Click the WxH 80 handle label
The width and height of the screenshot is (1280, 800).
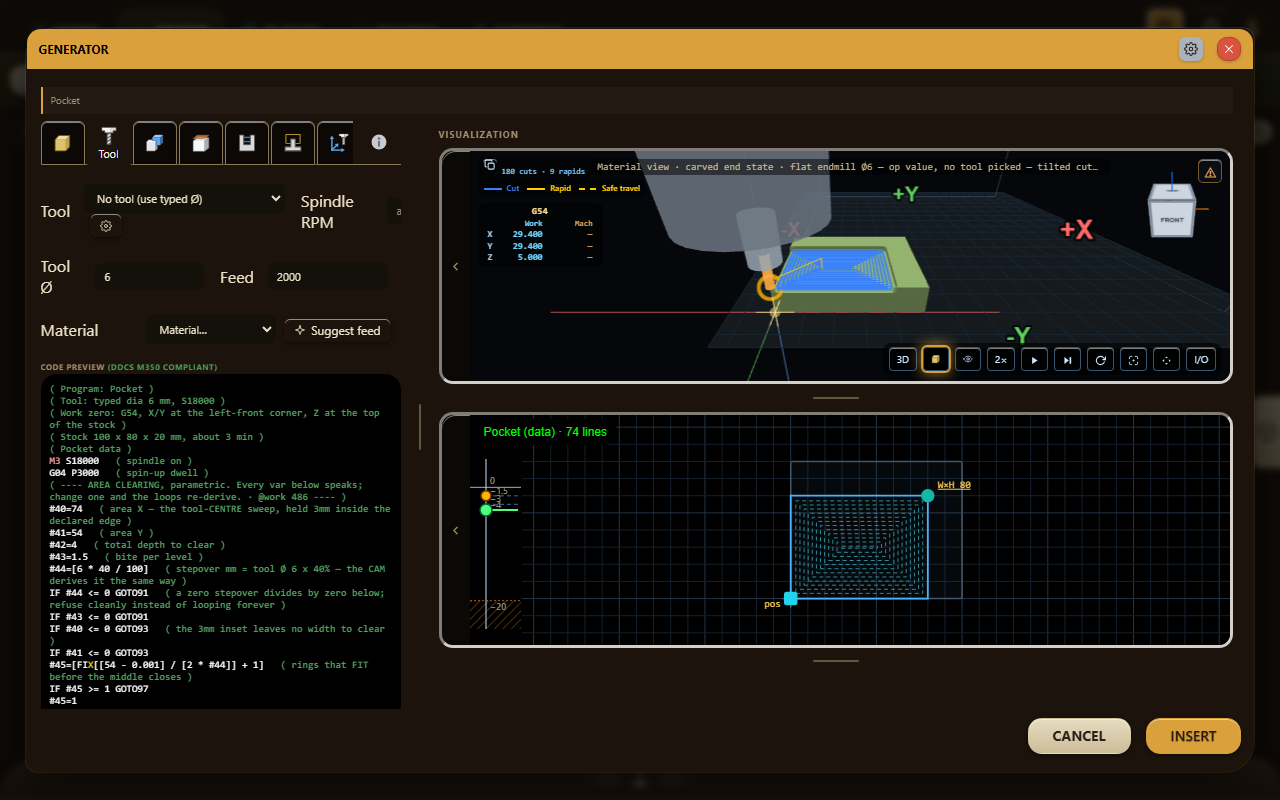tap(954, 485)
